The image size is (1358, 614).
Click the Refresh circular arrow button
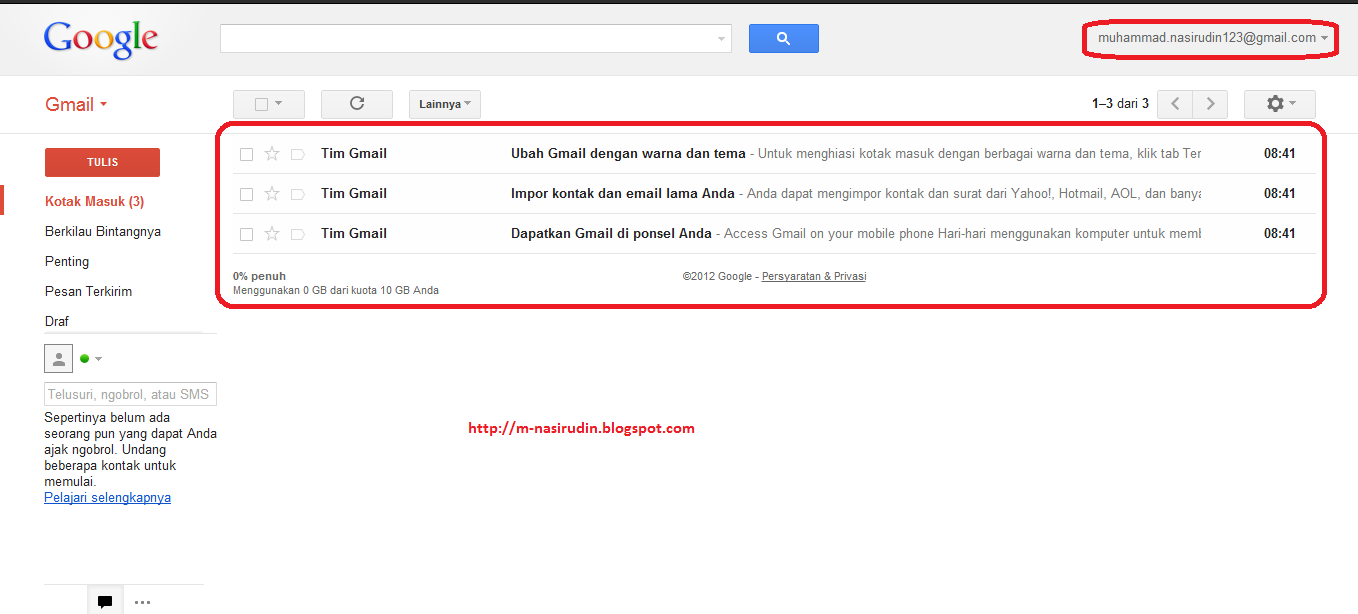(357, 104)
